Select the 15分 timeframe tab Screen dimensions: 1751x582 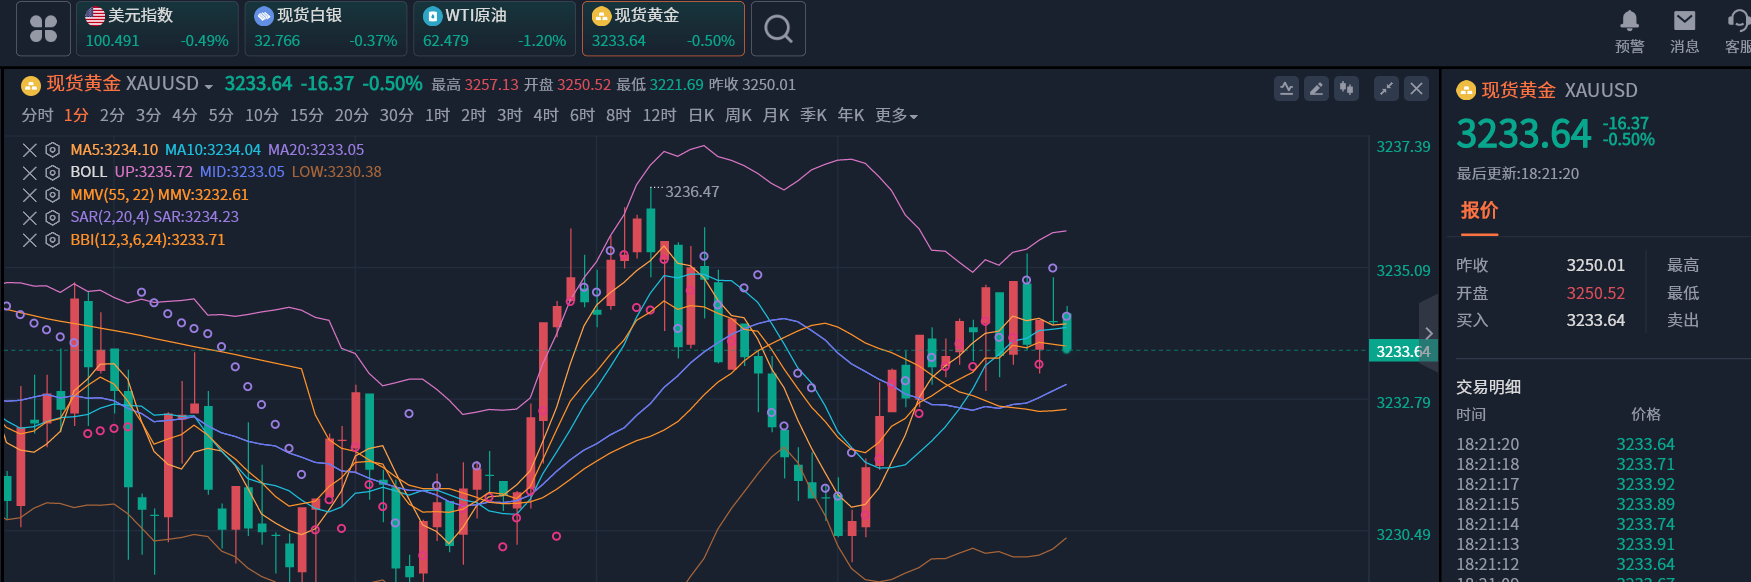point(306,116)
